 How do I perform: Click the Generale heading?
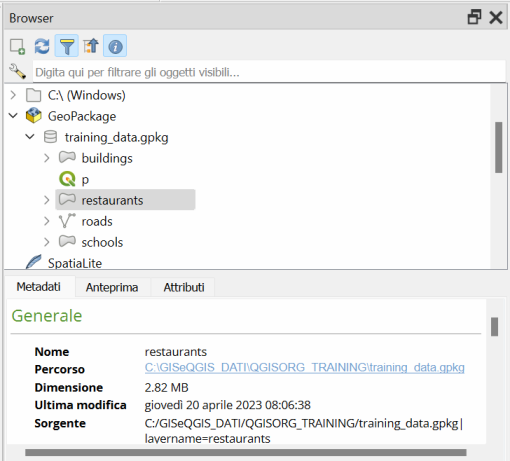(47, 316)
